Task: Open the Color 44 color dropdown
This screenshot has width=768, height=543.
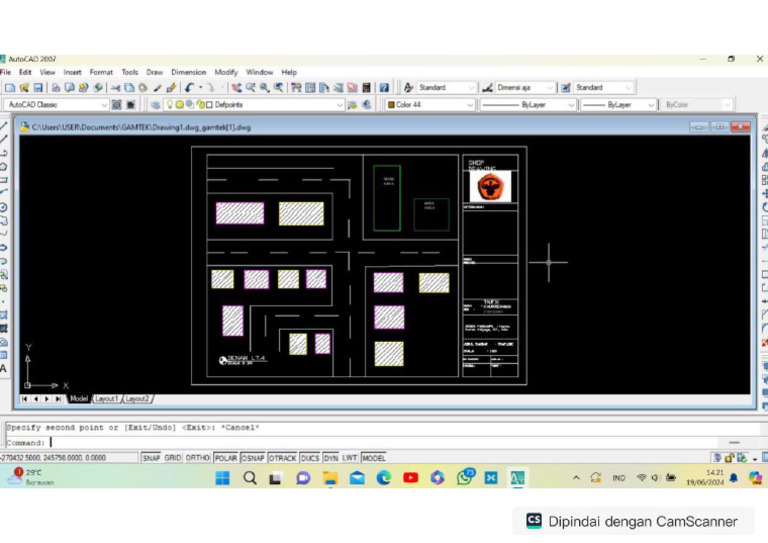Action: 430,105
